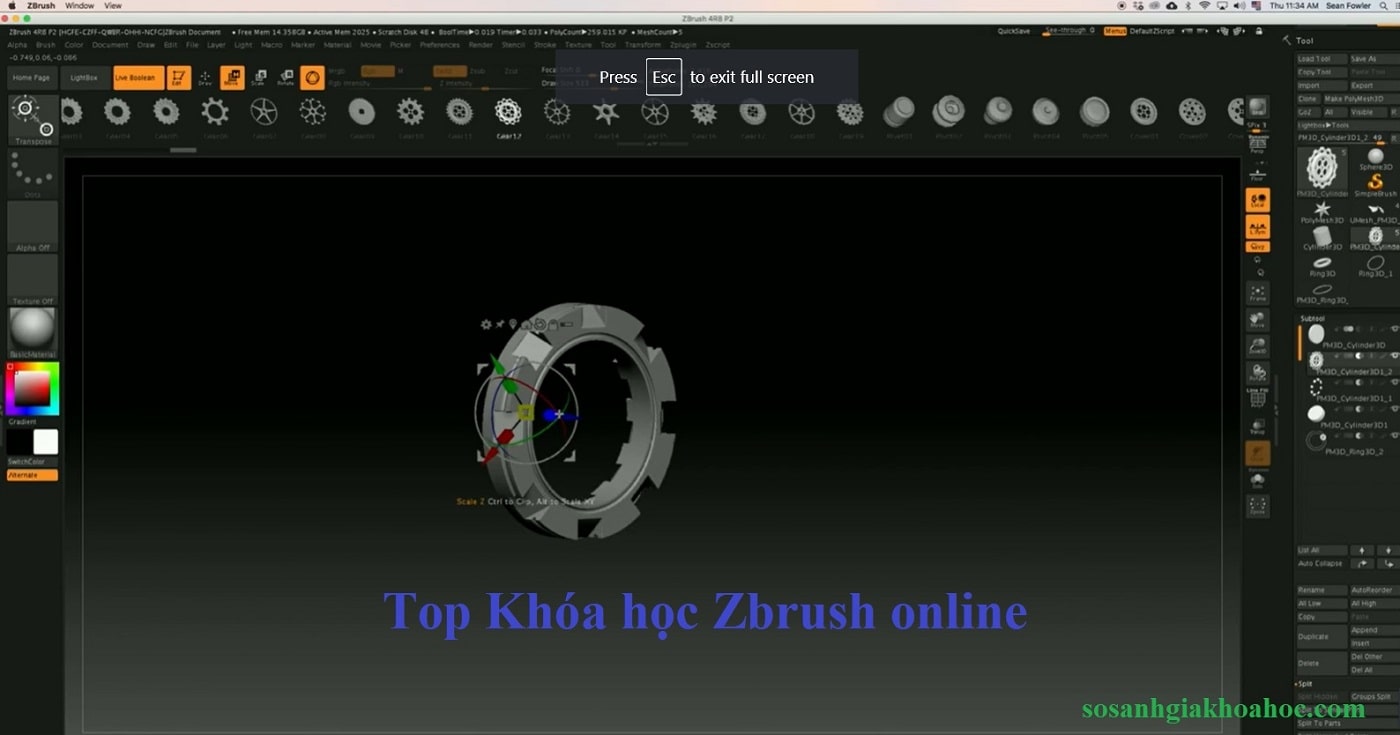Toggle Edit mode next to Live Boolean
The height and width of the screenshot is (735, 1400).
click(x=177, y=77)
